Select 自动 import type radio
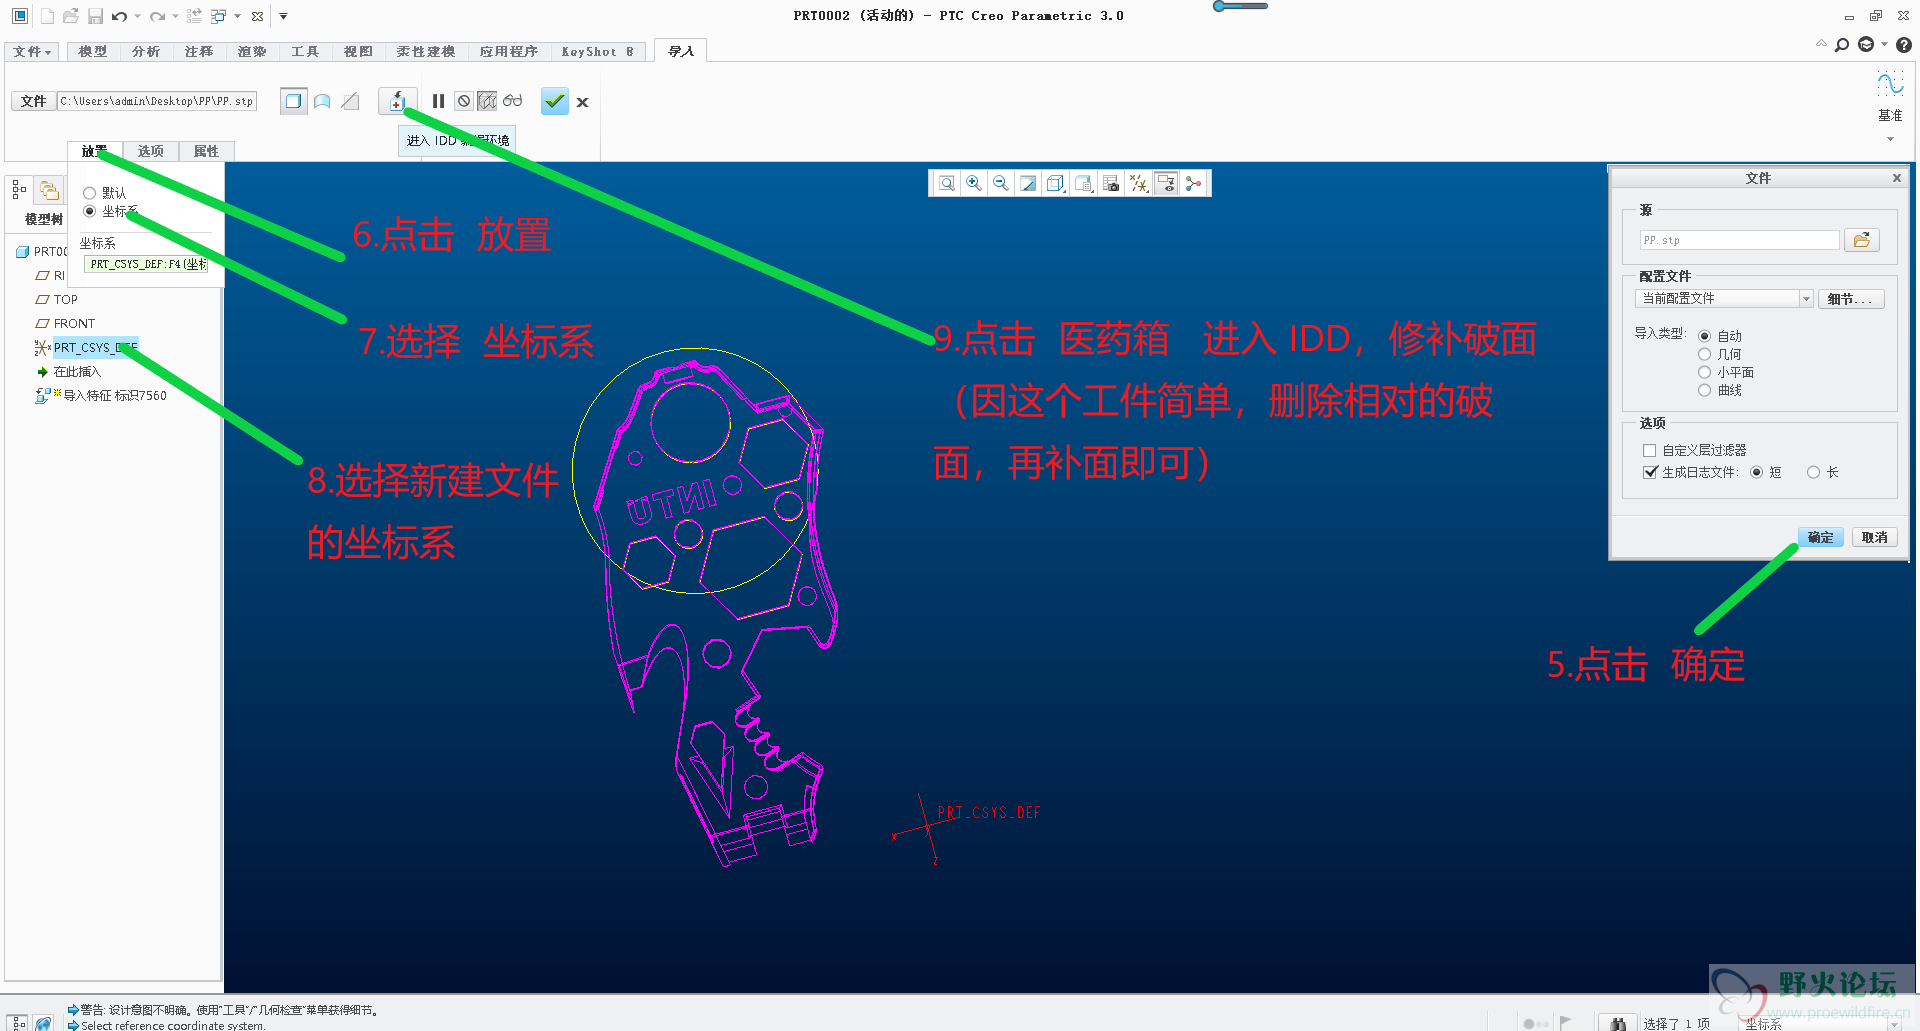The height and width of the screenshot is (1031, 1920). 1704,336
